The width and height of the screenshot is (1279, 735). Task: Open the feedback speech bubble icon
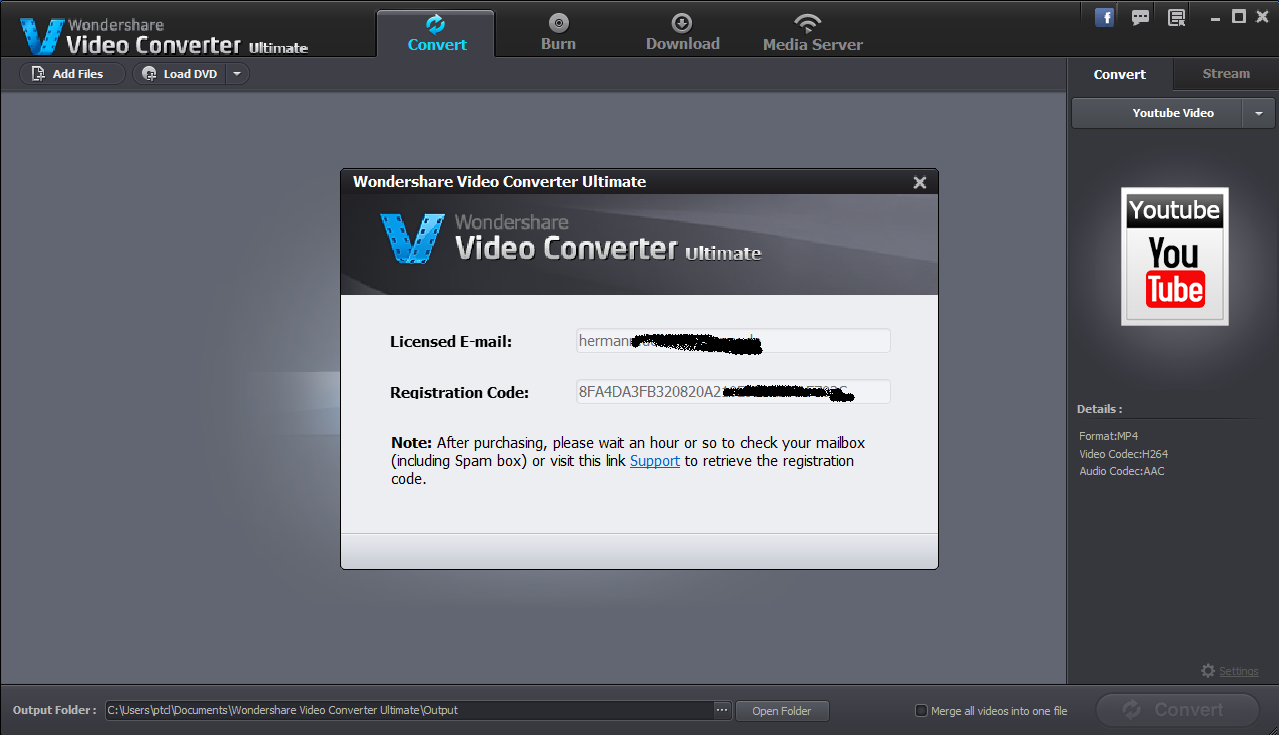point(1140,17)
